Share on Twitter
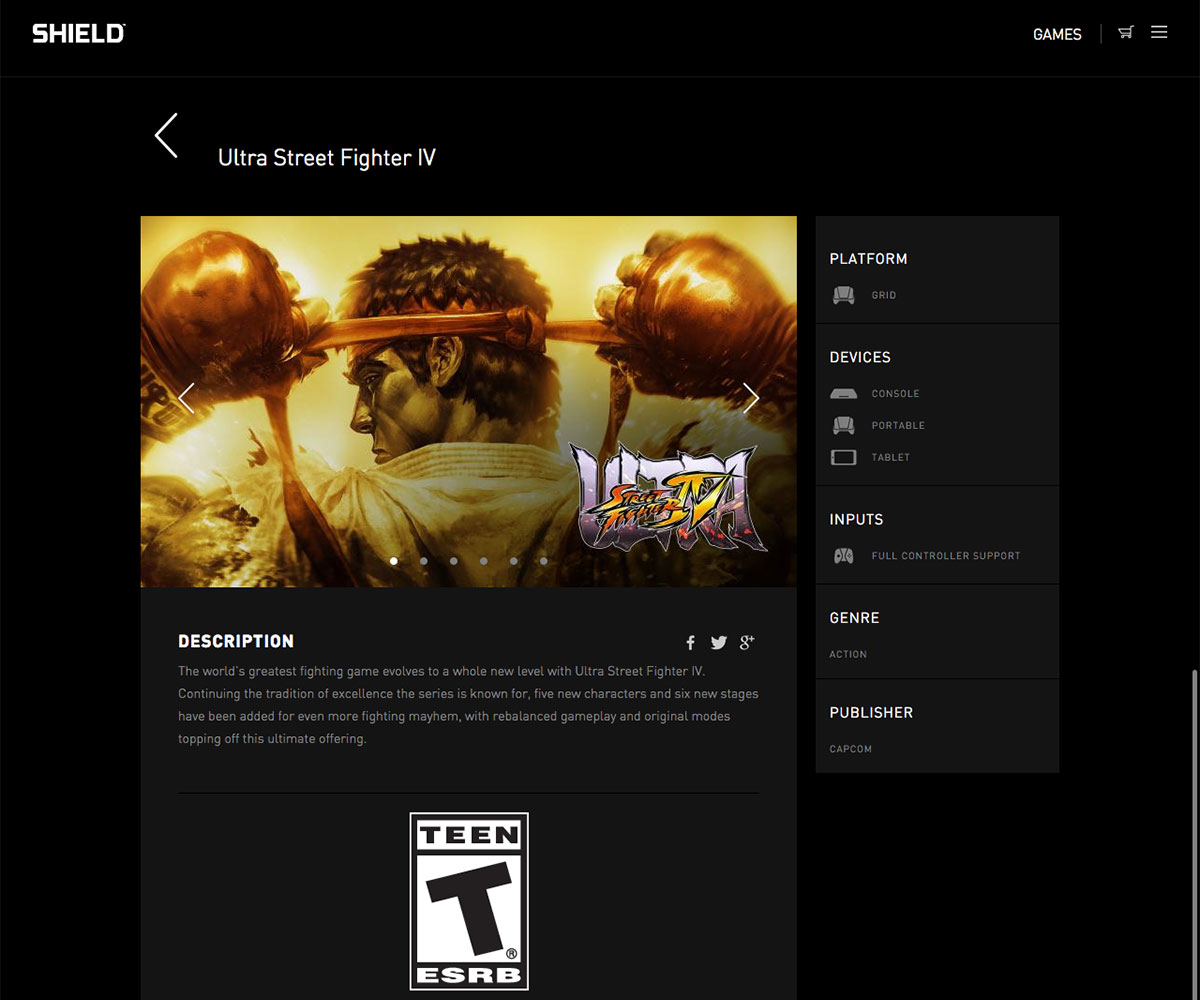The width and height of the screenshot is (1200, 1000). click(x=718, y=643)
